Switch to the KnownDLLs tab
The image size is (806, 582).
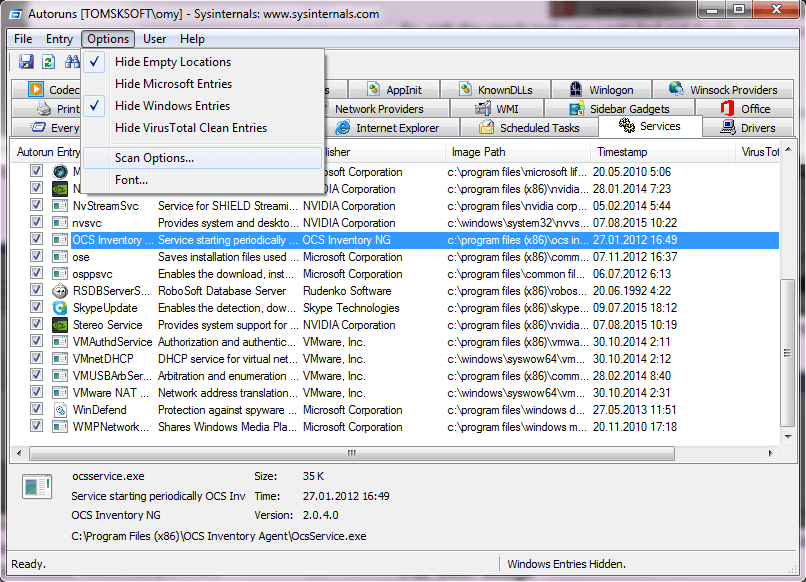coord(496,89)
